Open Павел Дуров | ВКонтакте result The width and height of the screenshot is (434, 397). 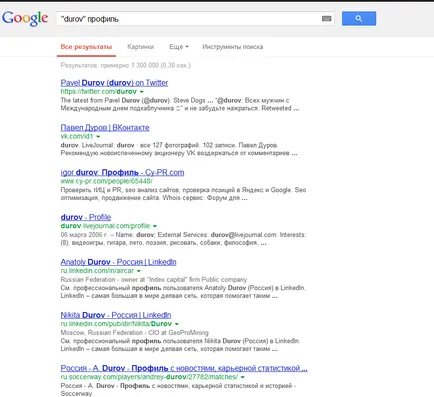coord(105,128)
